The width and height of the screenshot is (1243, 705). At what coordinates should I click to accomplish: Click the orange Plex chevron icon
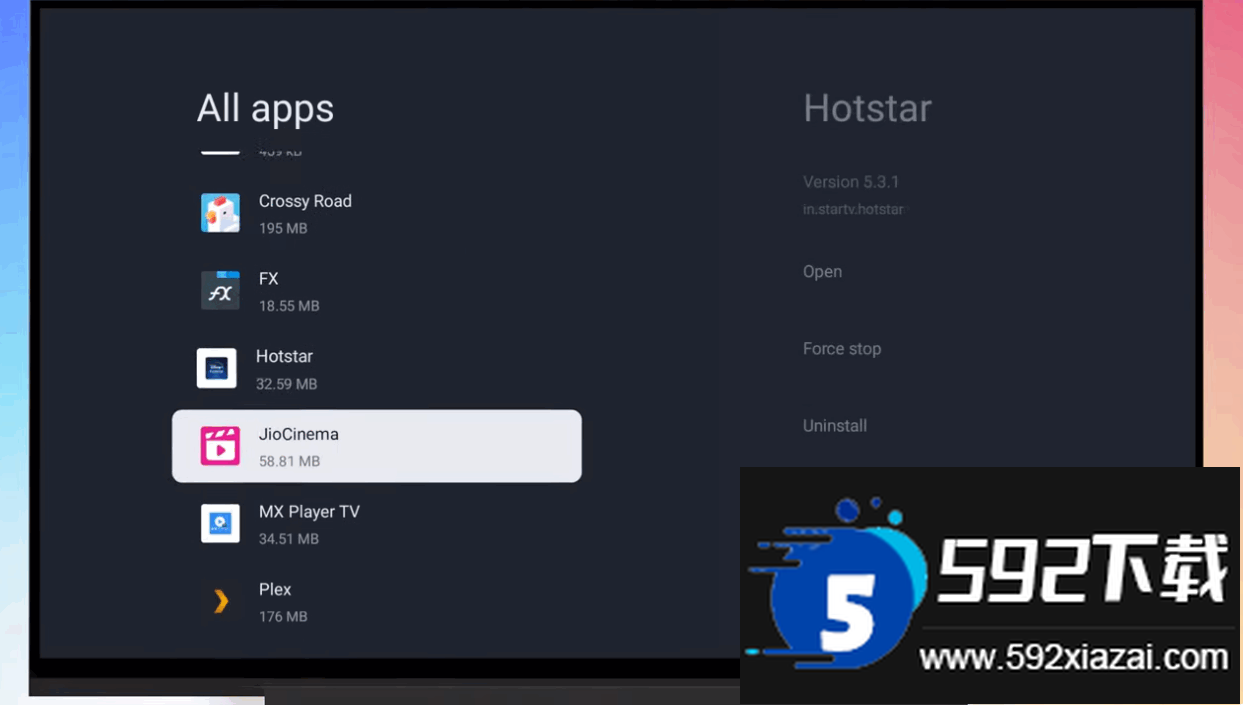coord(220,601)
